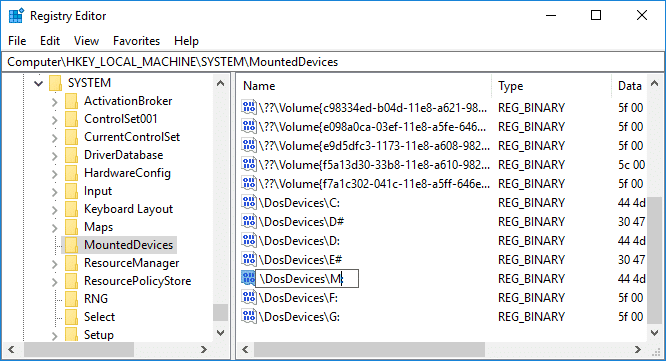Sort values by the Data column header
666x361 pixels.
click(x=629, y=86)
